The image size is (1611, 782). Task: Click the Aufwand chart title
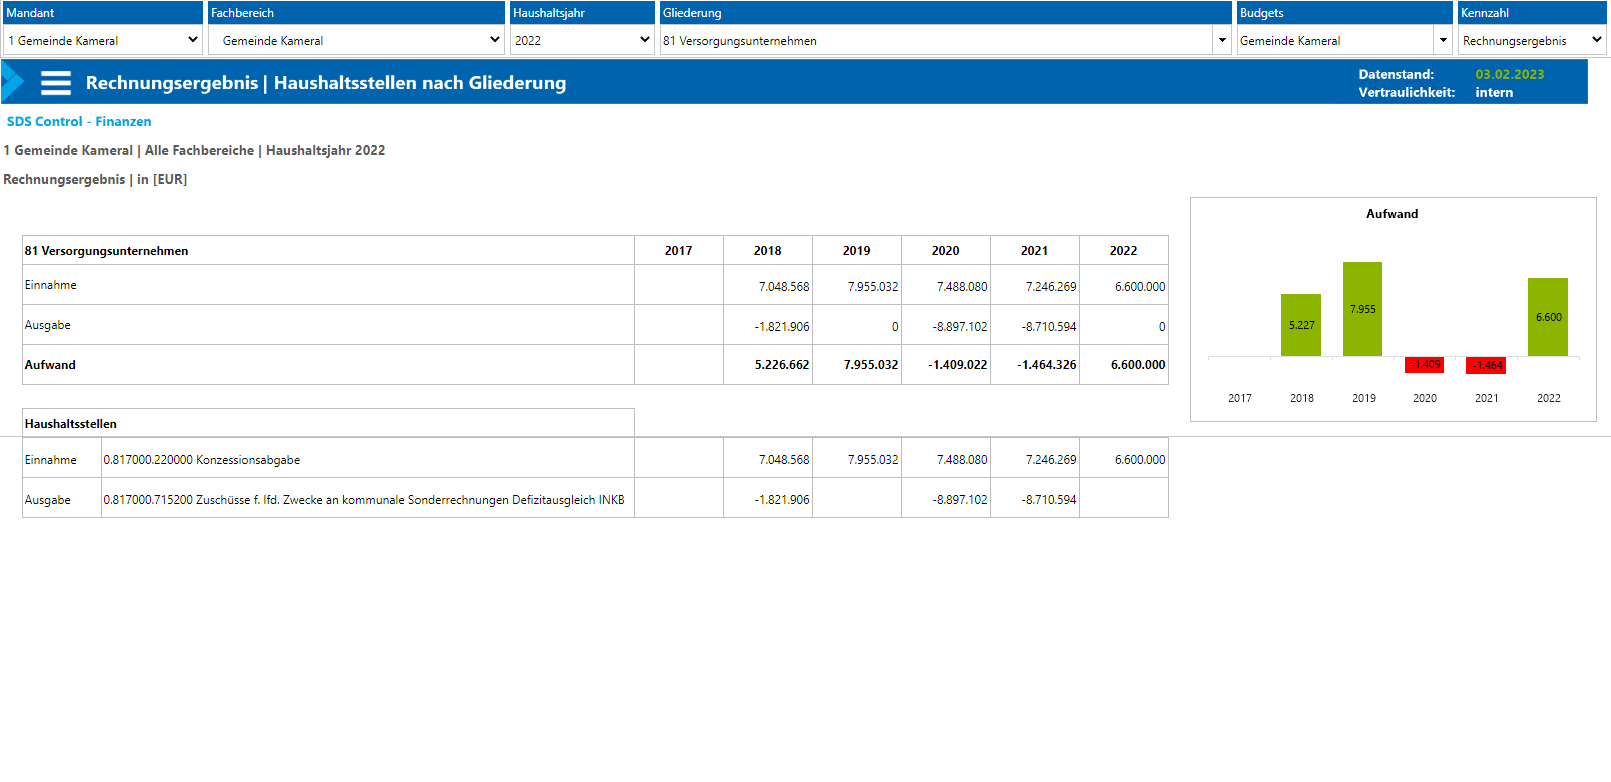(x=1392, y=214)
